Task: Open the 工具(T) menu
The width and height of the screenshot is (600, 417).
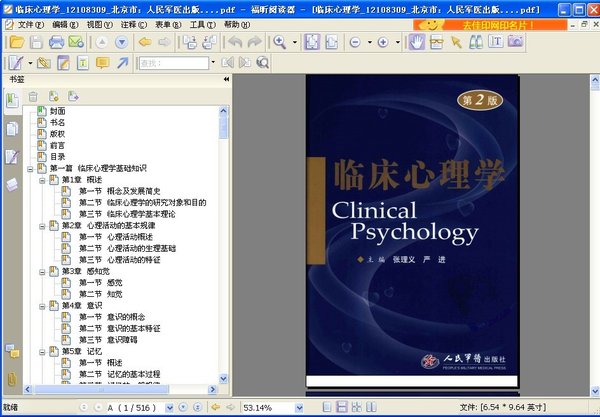Action: (202, 25)
